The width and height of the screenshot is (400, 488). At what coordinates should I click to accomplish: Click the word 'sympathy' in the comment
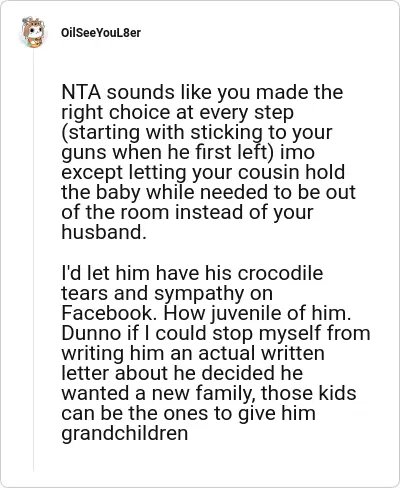(199, 294)
